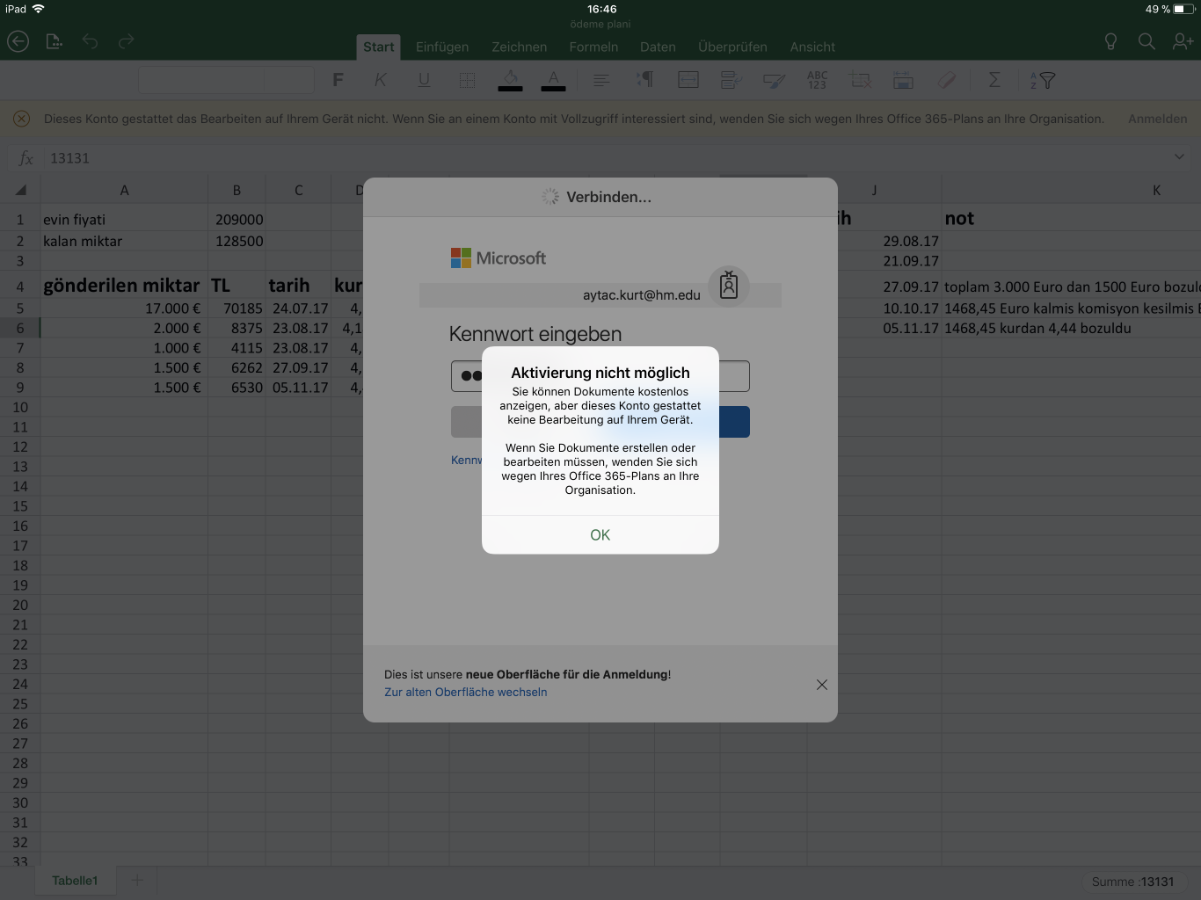
Task: Toggle underline U formatting
Action: pos(424,80)
